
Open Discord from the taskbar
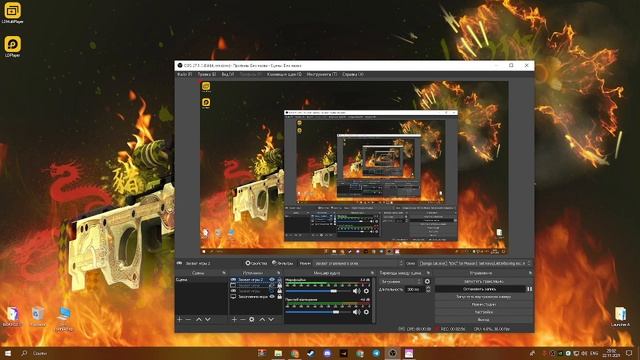[327, 353]
